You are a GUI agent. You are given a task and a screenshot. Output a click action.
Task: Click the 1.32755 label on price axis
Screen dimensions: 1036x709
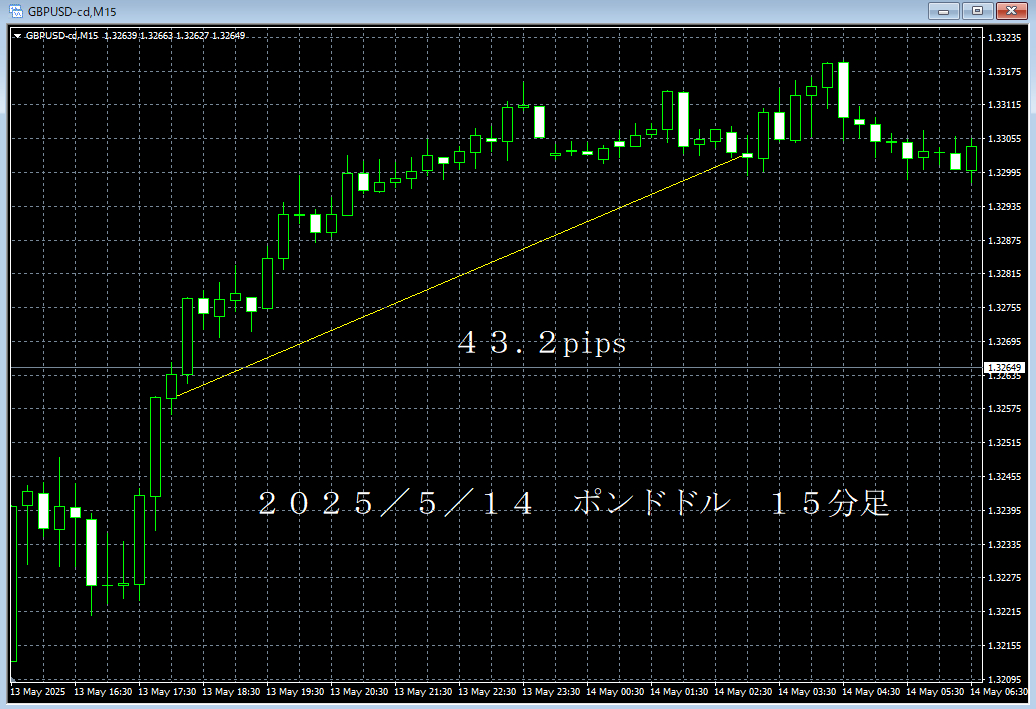pyautogui.click(x=1004, y=307)
